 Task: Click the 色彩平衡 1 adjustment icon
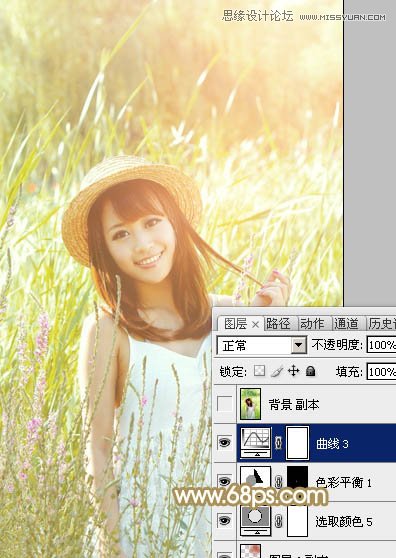pos(256,480)
